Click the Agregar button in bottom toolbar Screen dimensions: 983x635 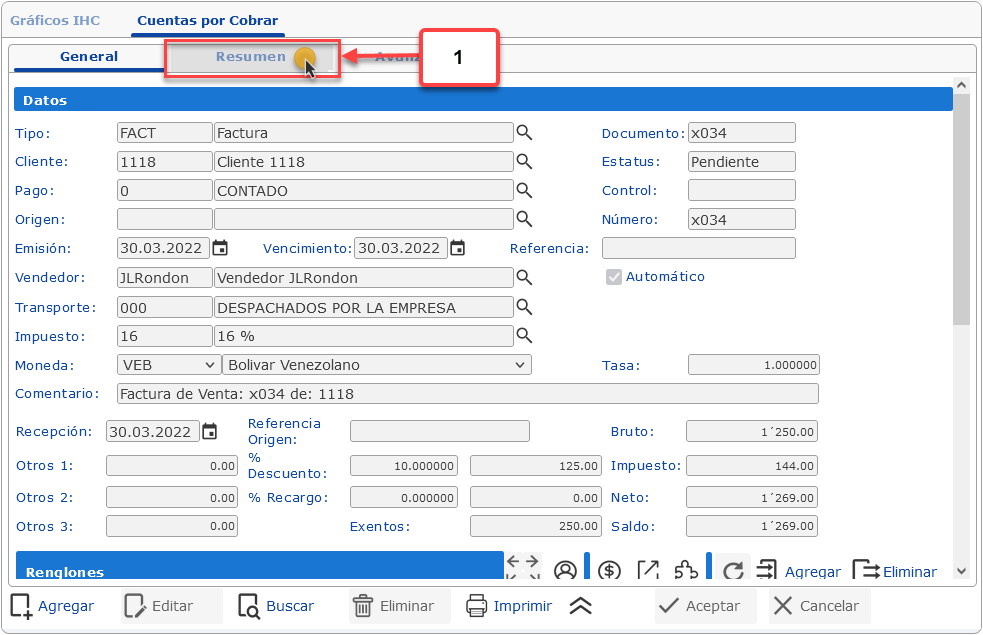click(52, 606)
